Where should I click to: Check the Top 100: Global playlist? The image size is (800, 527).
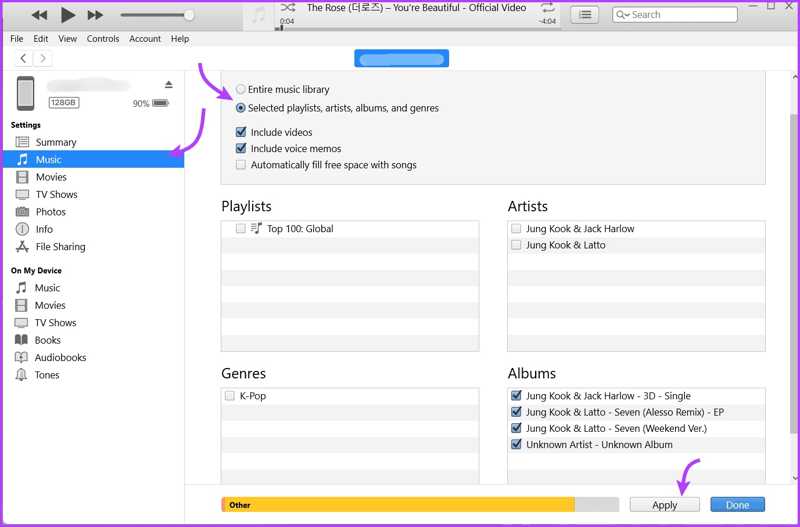[x=241, y=229]
